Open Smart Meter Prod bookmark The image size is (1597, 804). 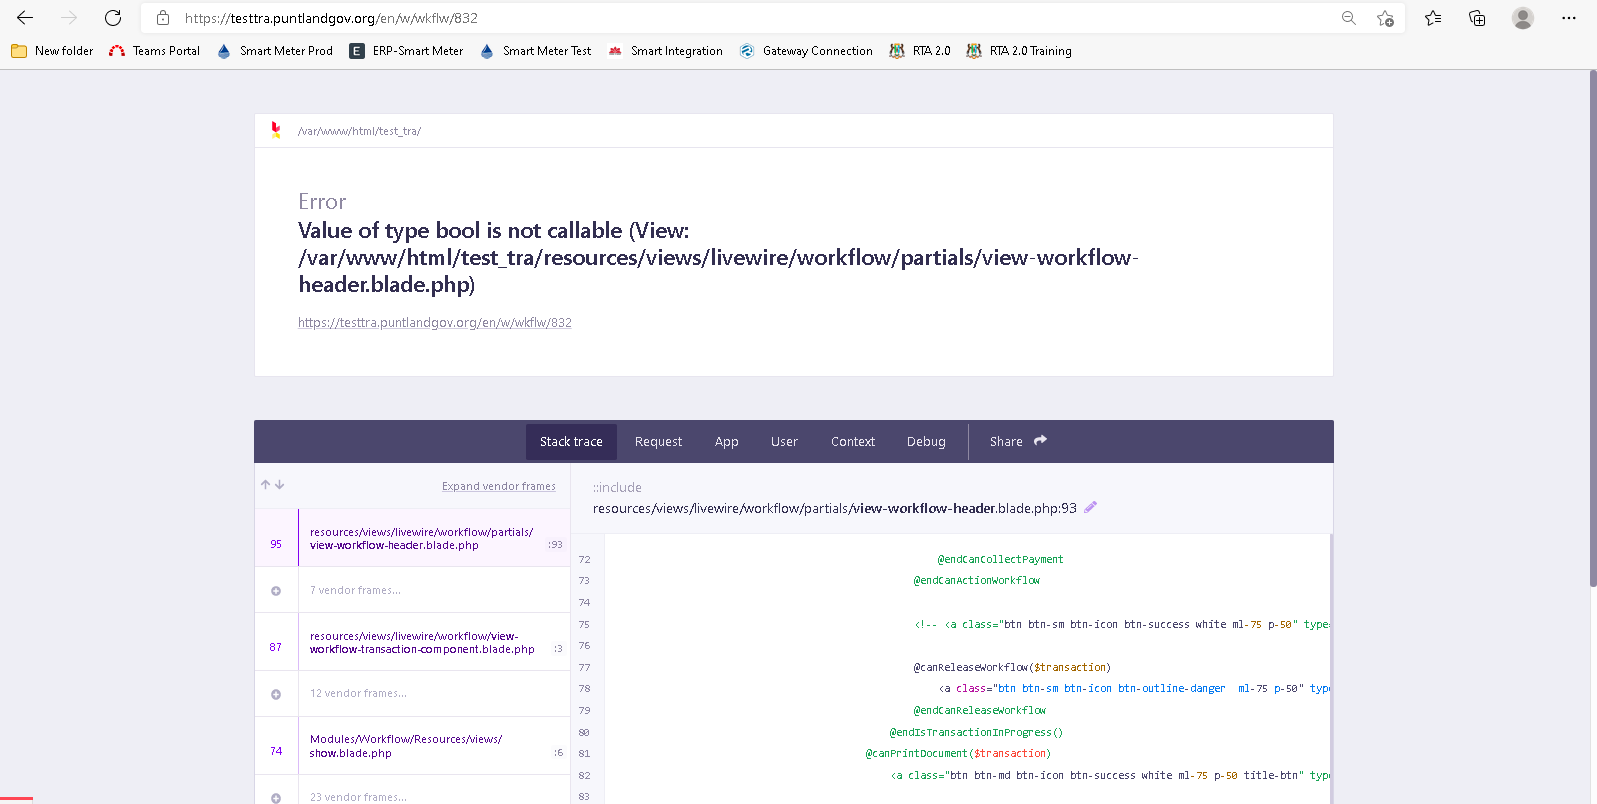[x=274, y=51]
